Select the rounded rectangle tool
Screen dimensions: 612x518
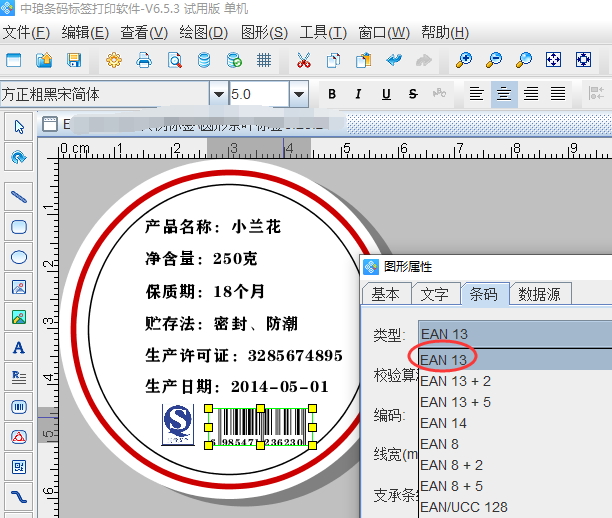point(19,227)
